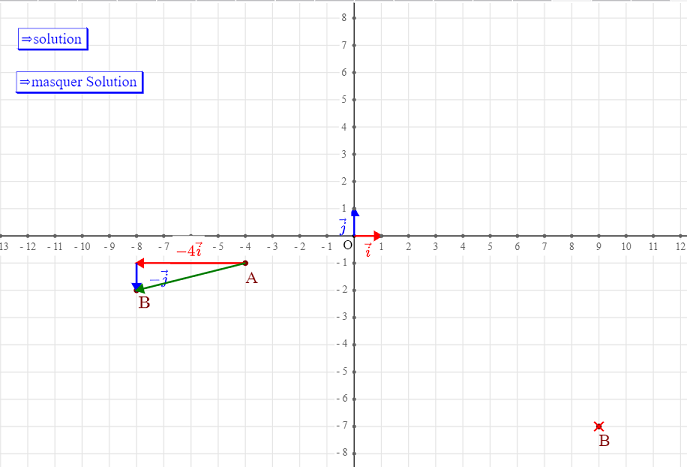Click the red i label below the x-axis

(368, 250)
